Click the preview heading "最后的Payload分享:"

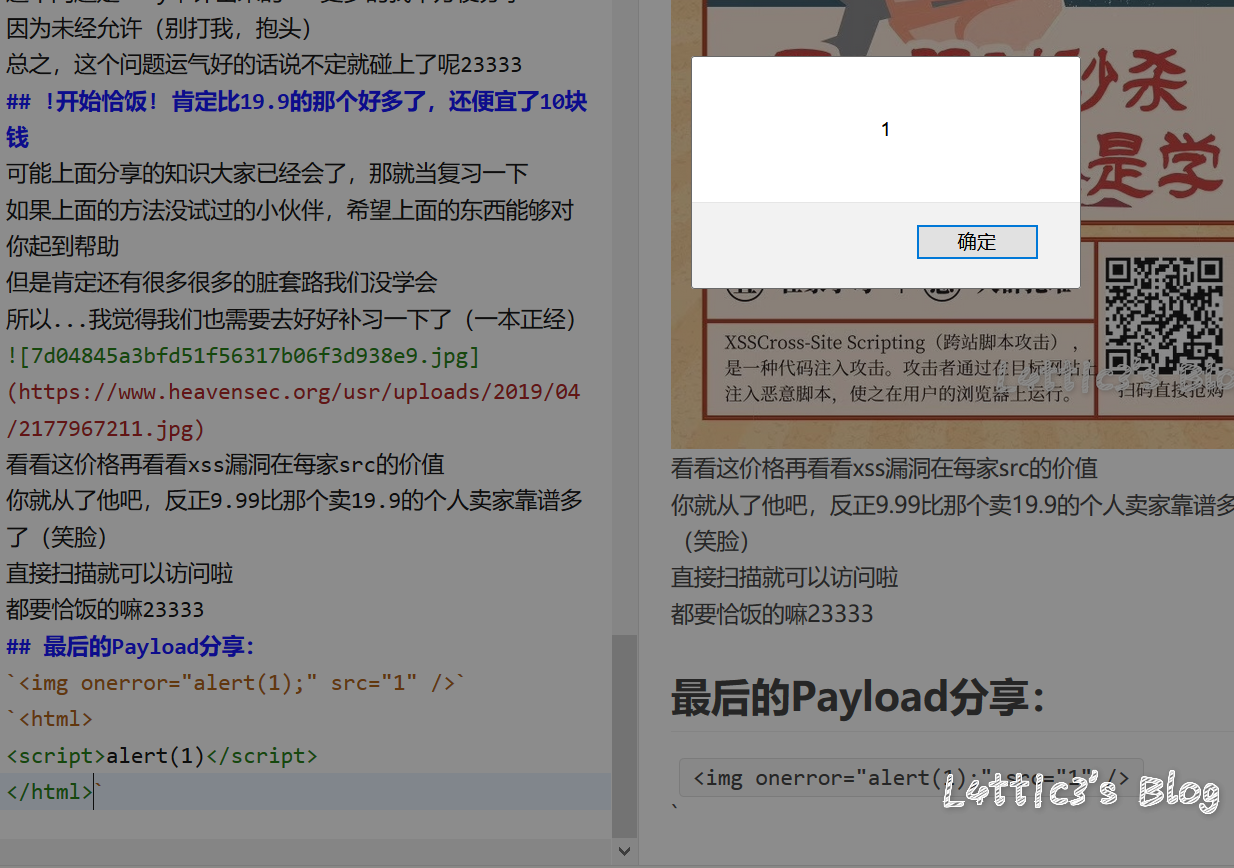click(x=858, y=697)
